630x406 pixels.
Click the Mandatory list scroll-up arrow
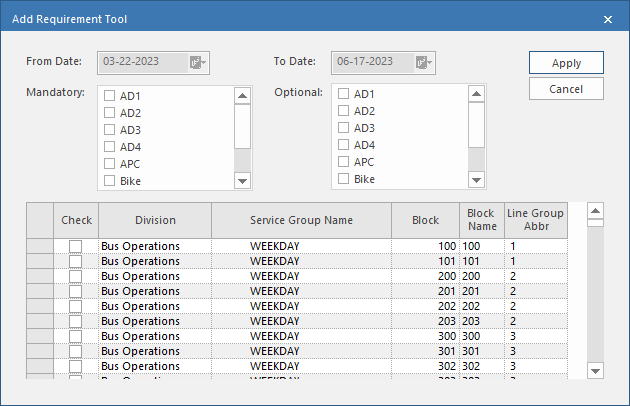(x=242, y=96)
